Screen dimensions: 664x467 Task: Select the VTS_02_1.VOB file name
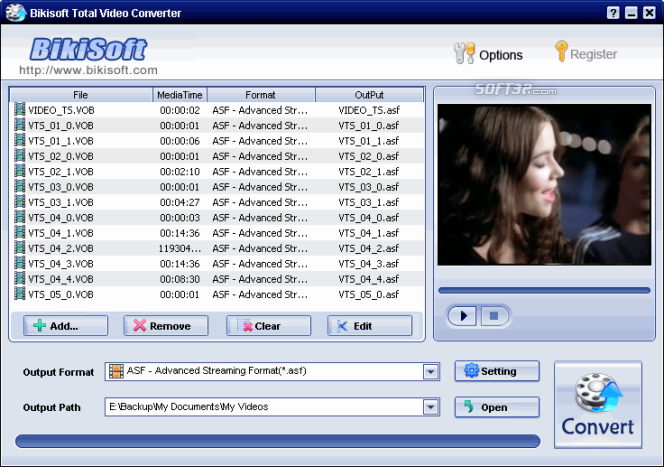[61, 172]
